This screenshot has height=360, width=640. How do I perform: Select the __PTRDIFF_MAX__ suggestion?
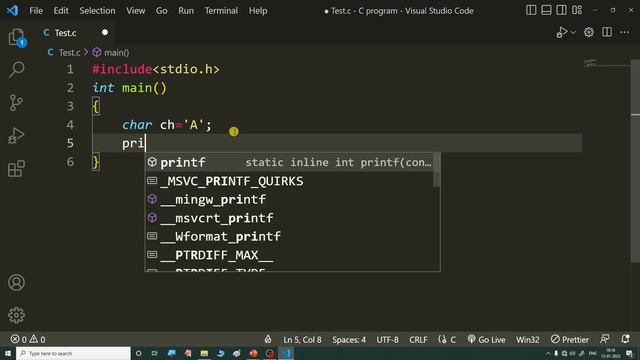pos(289,255)
